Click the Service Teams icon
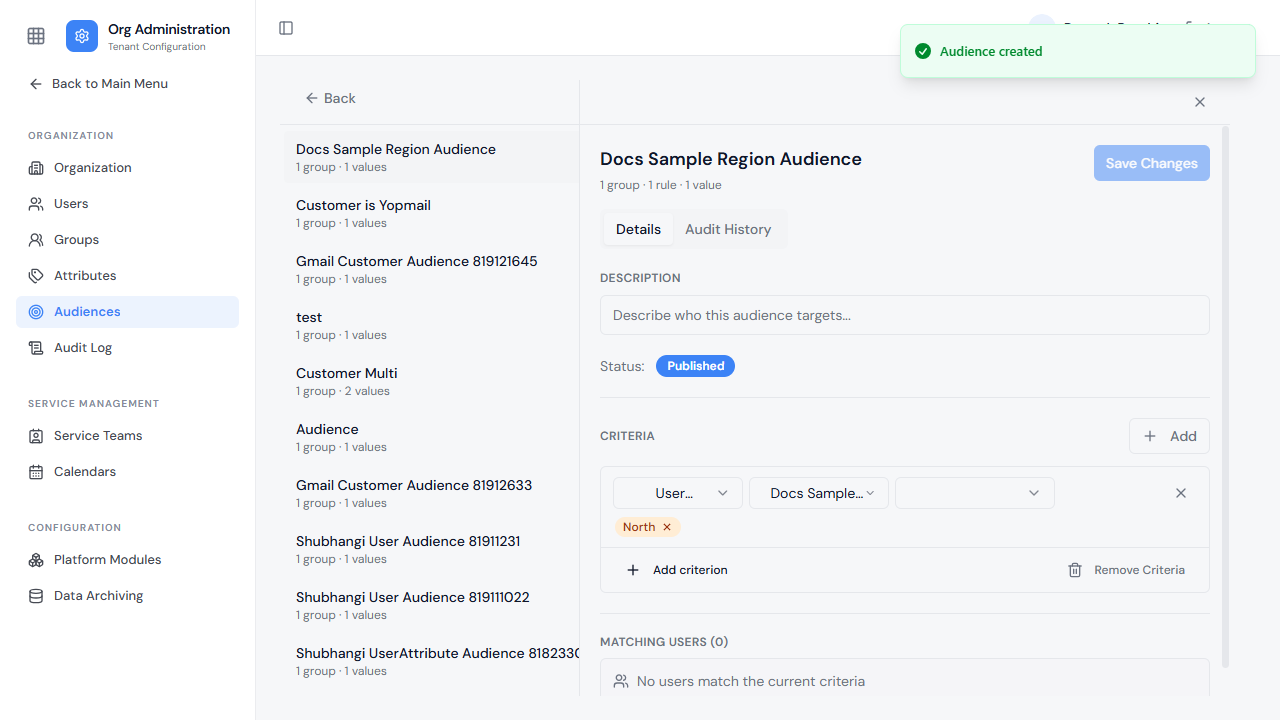 coord(36,436)
